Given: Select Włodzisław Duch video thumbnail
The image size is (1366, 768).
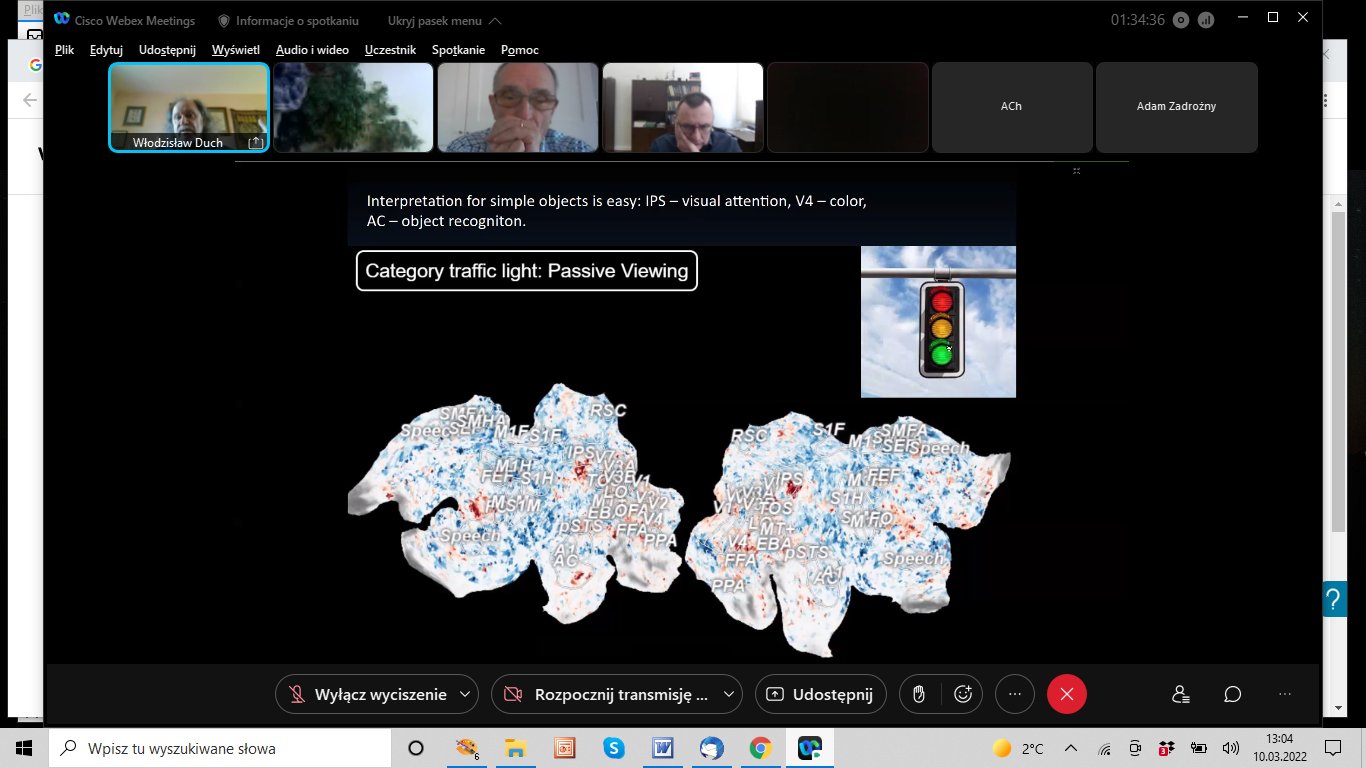Looking at the screenshot, I should [188, 107].
